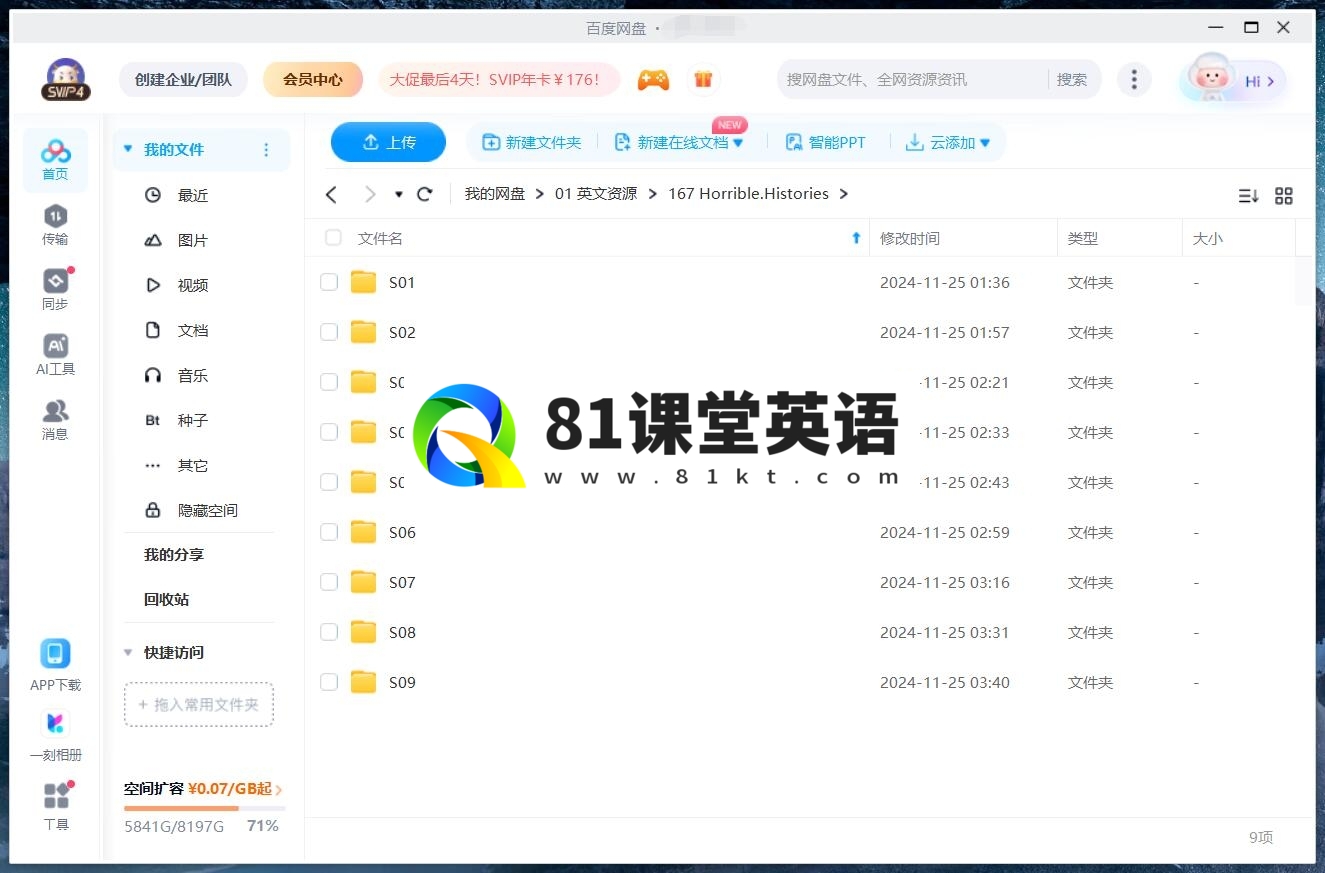
Task: Click the file name sort arrow
Action: tap(856, 238)
